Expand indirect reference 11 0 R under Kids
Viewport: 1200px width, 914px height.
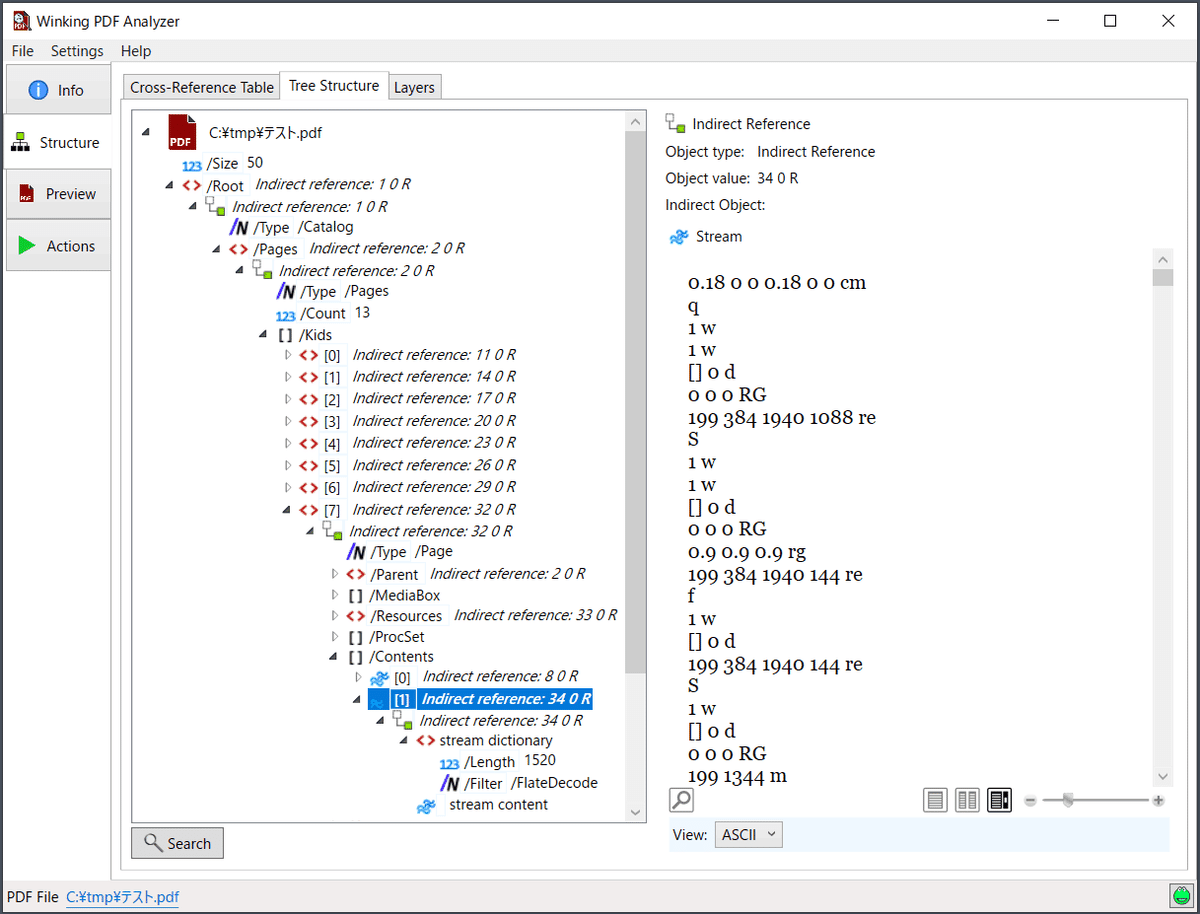287,355
